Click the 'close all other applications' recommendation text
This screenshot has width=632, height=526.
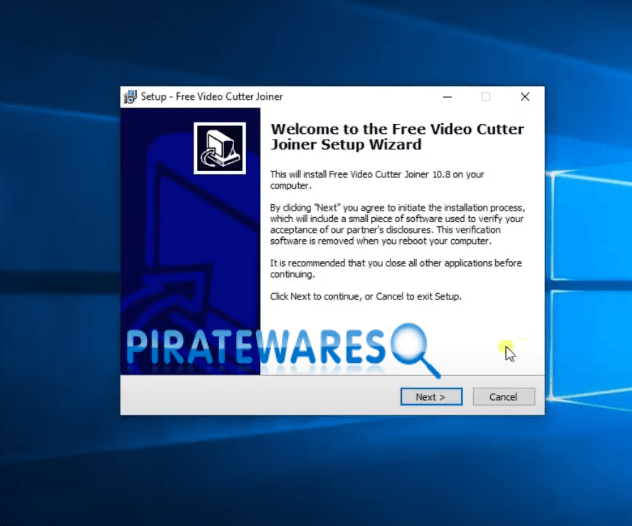coord(396,268)
